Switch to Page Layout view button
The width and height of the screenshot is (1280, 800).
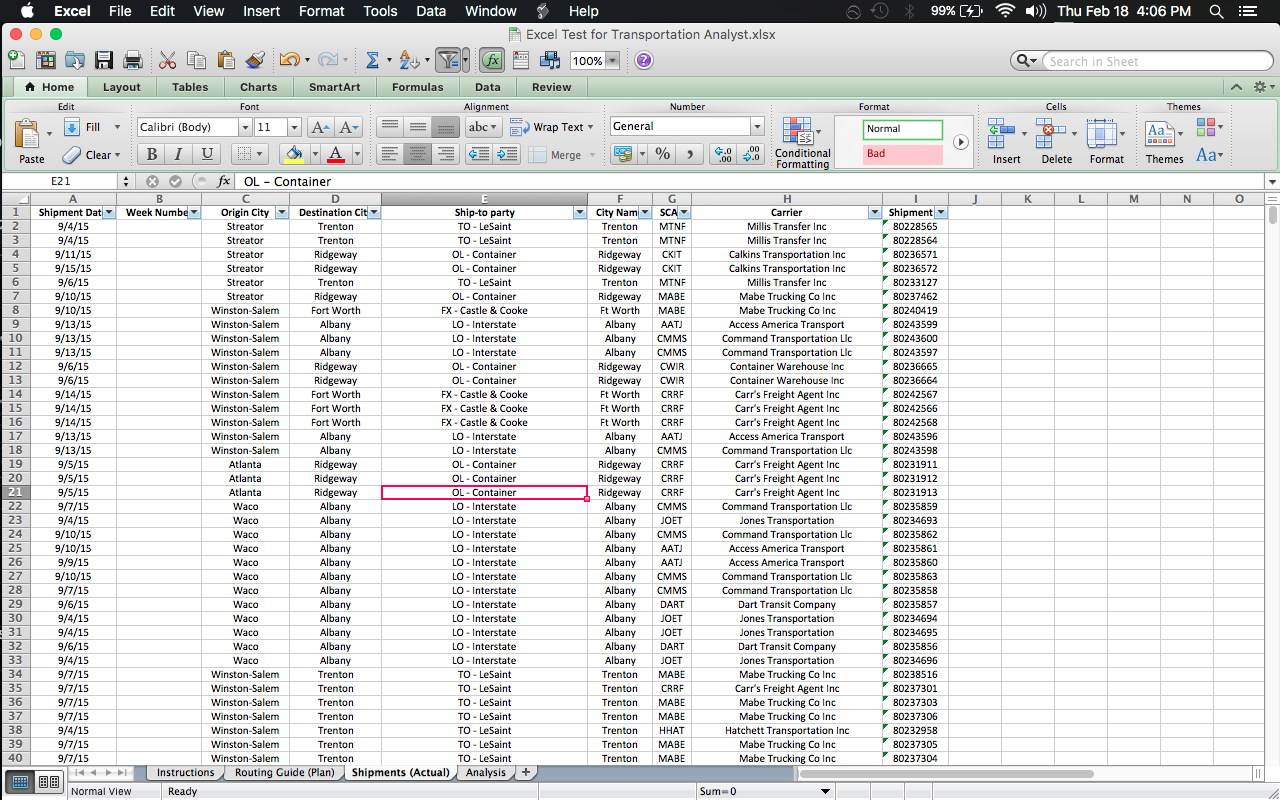(48, 781)
